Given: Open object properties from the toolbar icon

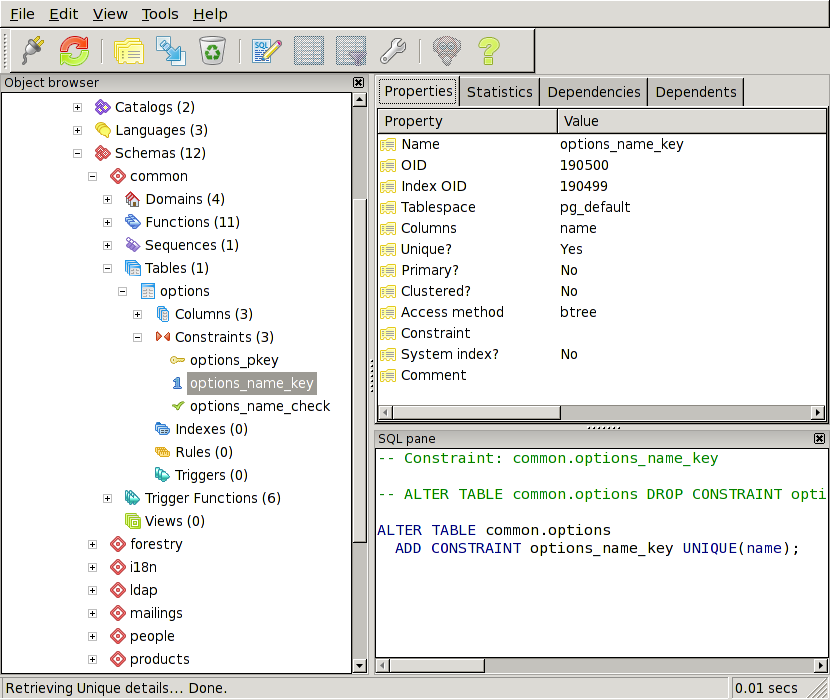Looking at the screenshot, I should tap(128, 50).
